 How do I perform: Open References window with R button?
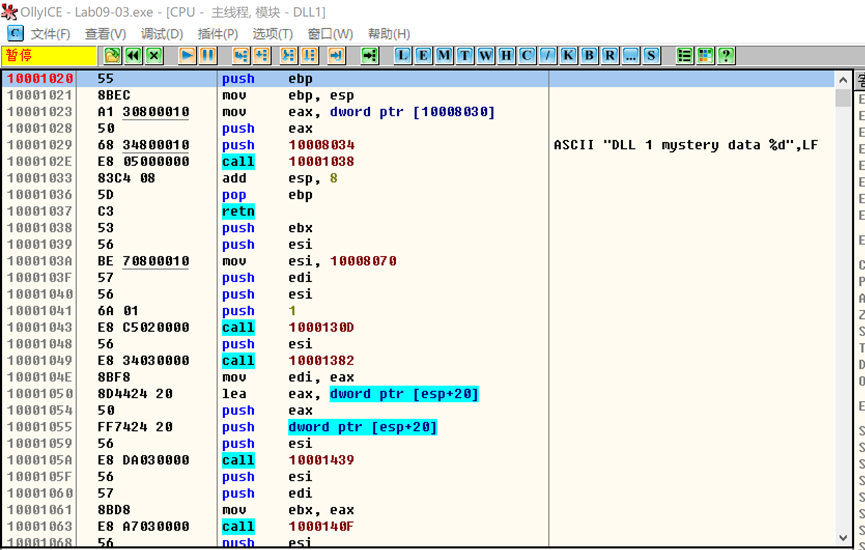(x=610, y=55)
